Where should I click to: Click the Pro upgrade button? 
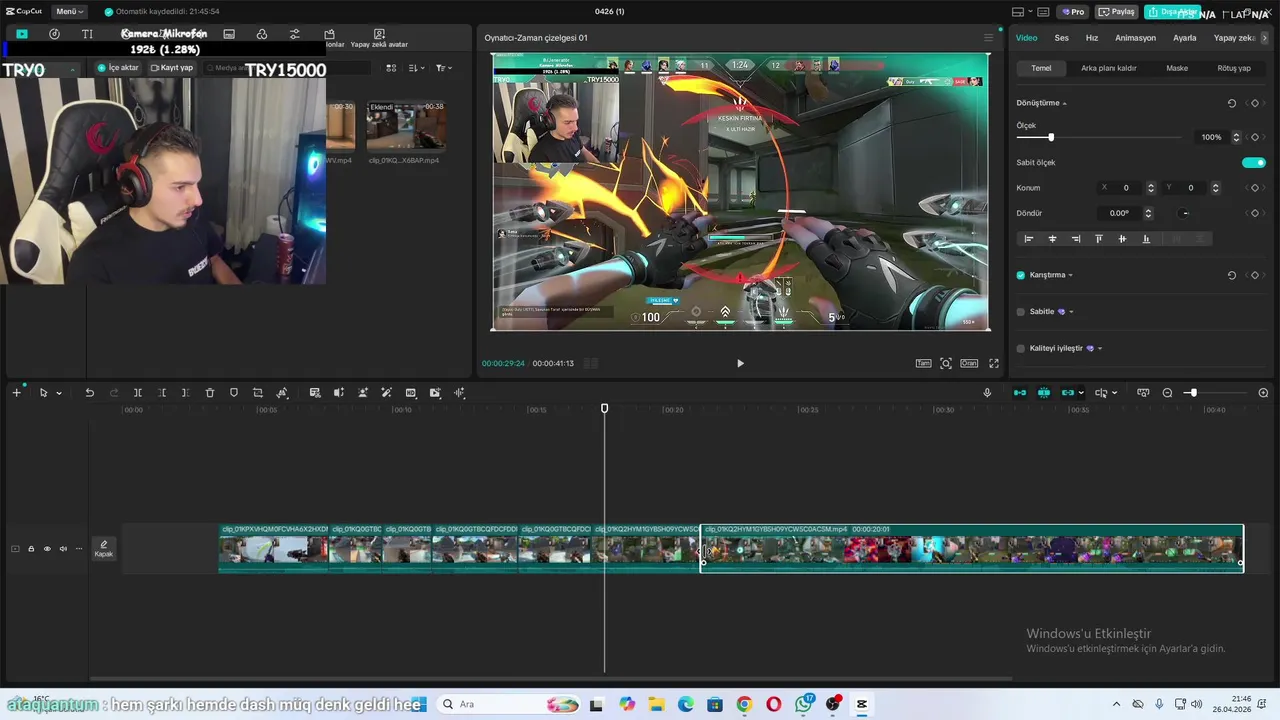1073,12
